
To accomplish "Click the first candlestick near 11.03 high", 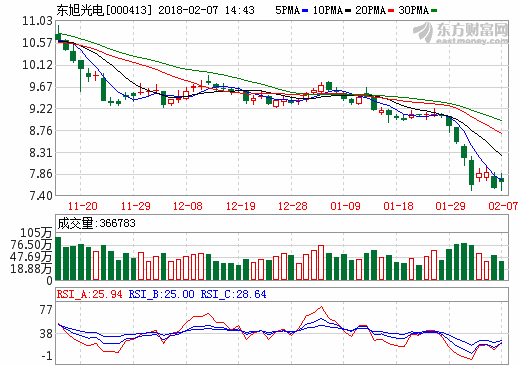I will 58,34.
